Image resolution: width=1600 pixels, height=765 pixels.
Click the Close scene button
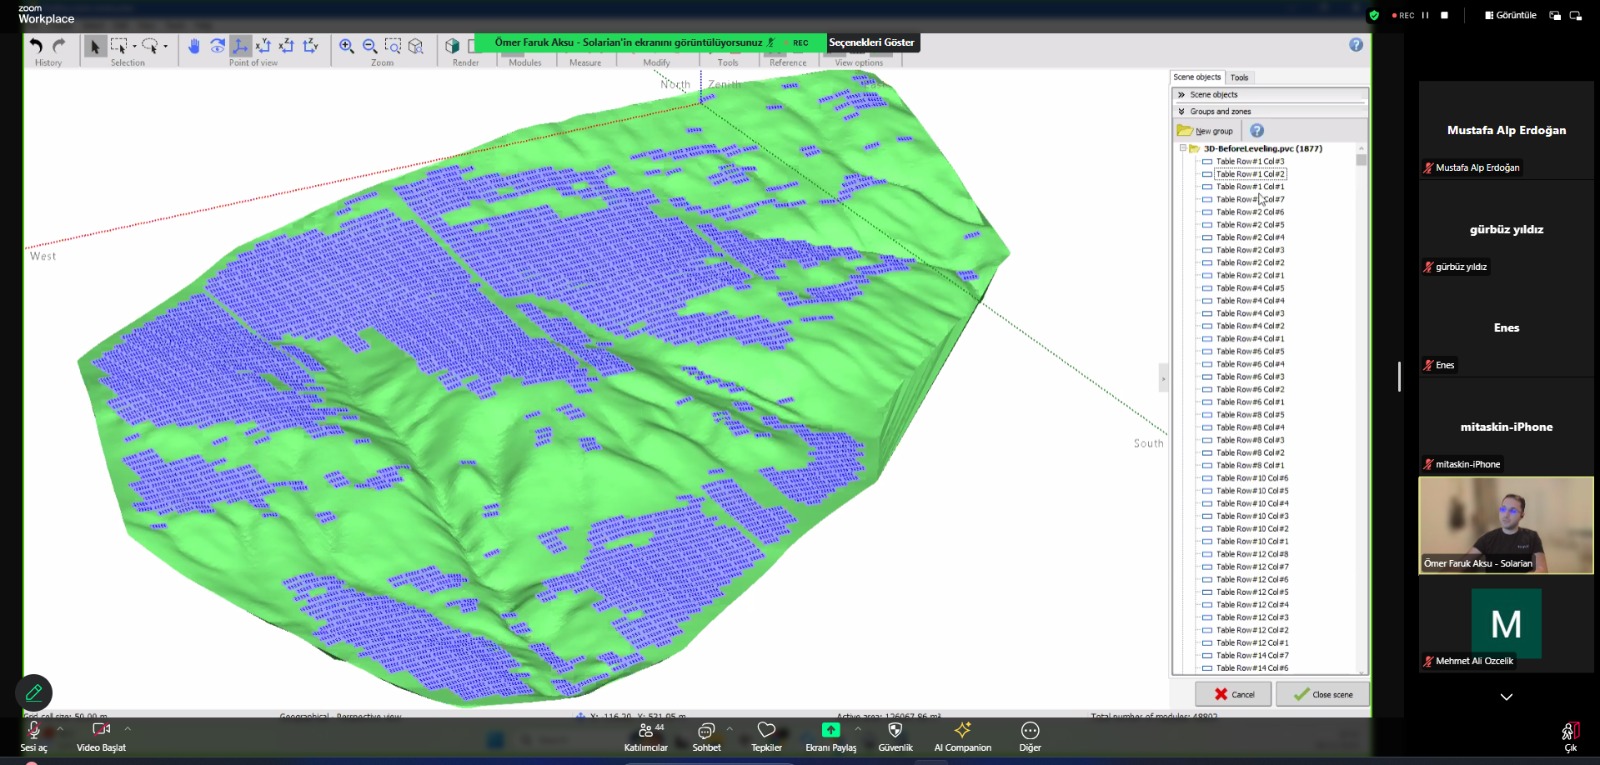1322,694
